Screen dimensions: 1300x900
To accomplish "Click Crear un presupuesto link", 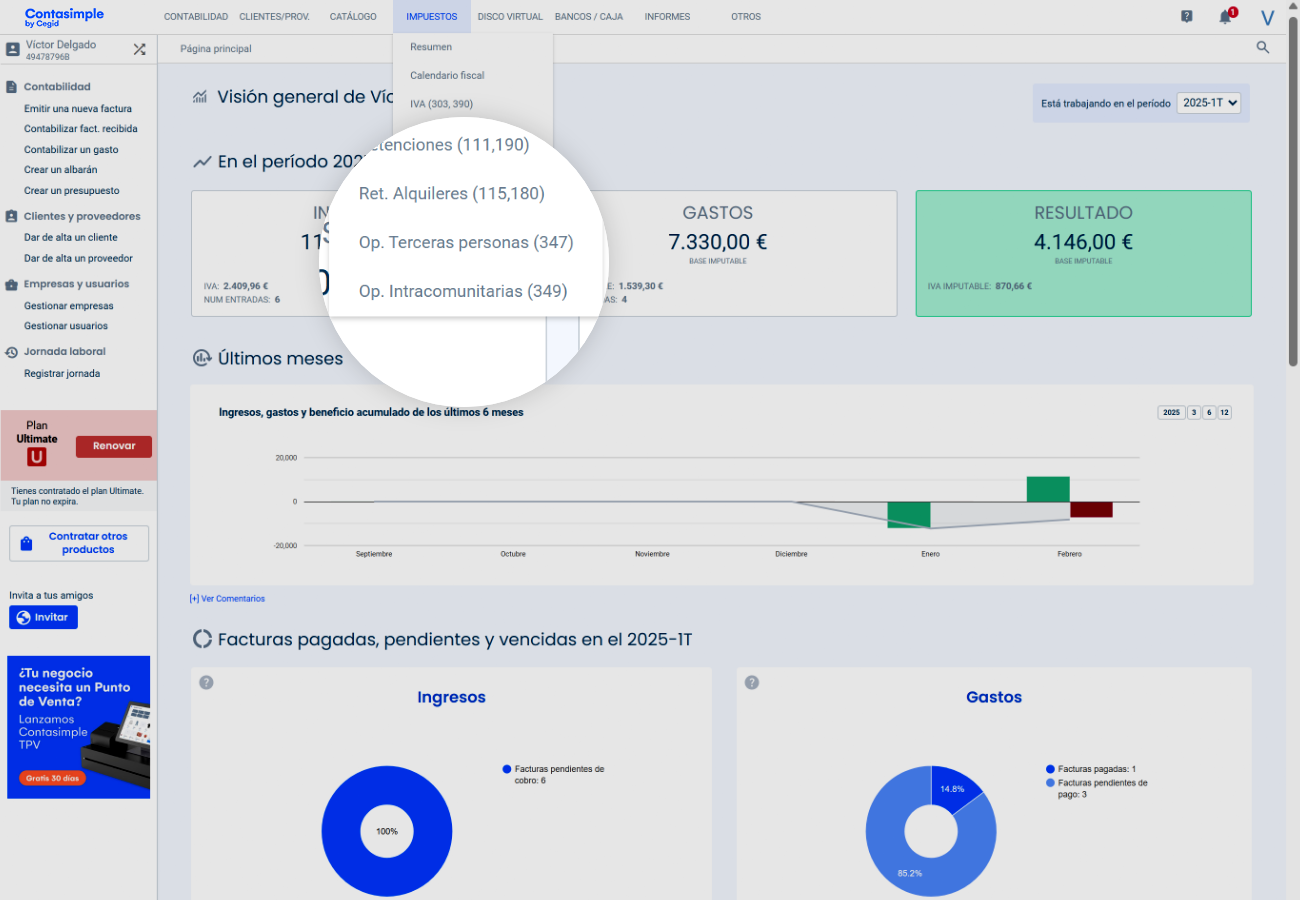I will click(72, 190).
